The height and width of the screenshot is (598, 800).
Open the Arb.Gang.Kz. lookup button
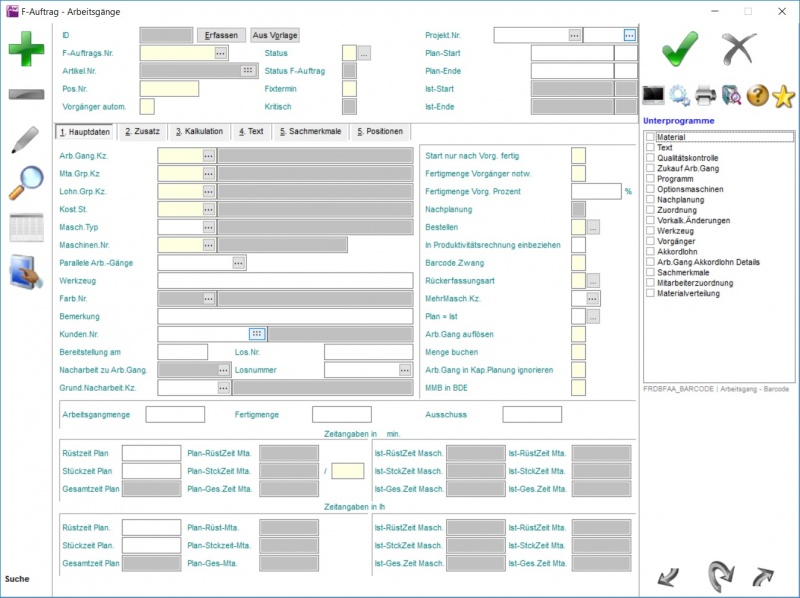pyautogui.click(x=208, y=156)
